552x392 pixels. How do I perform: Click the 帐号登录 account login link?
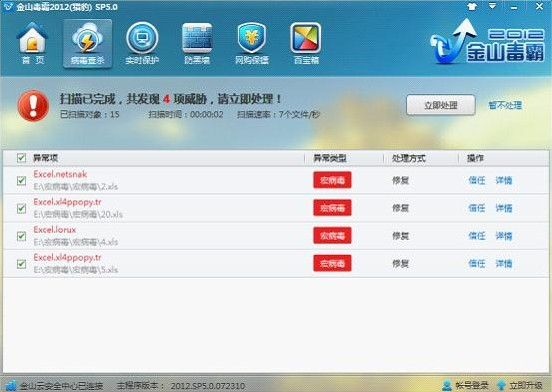[x=472, y=386]
